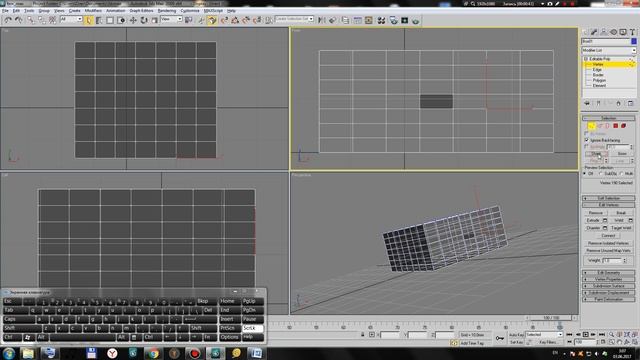Select the Element red cube sub-object icon
640x360 pixels.
click(x=623, y=126)
